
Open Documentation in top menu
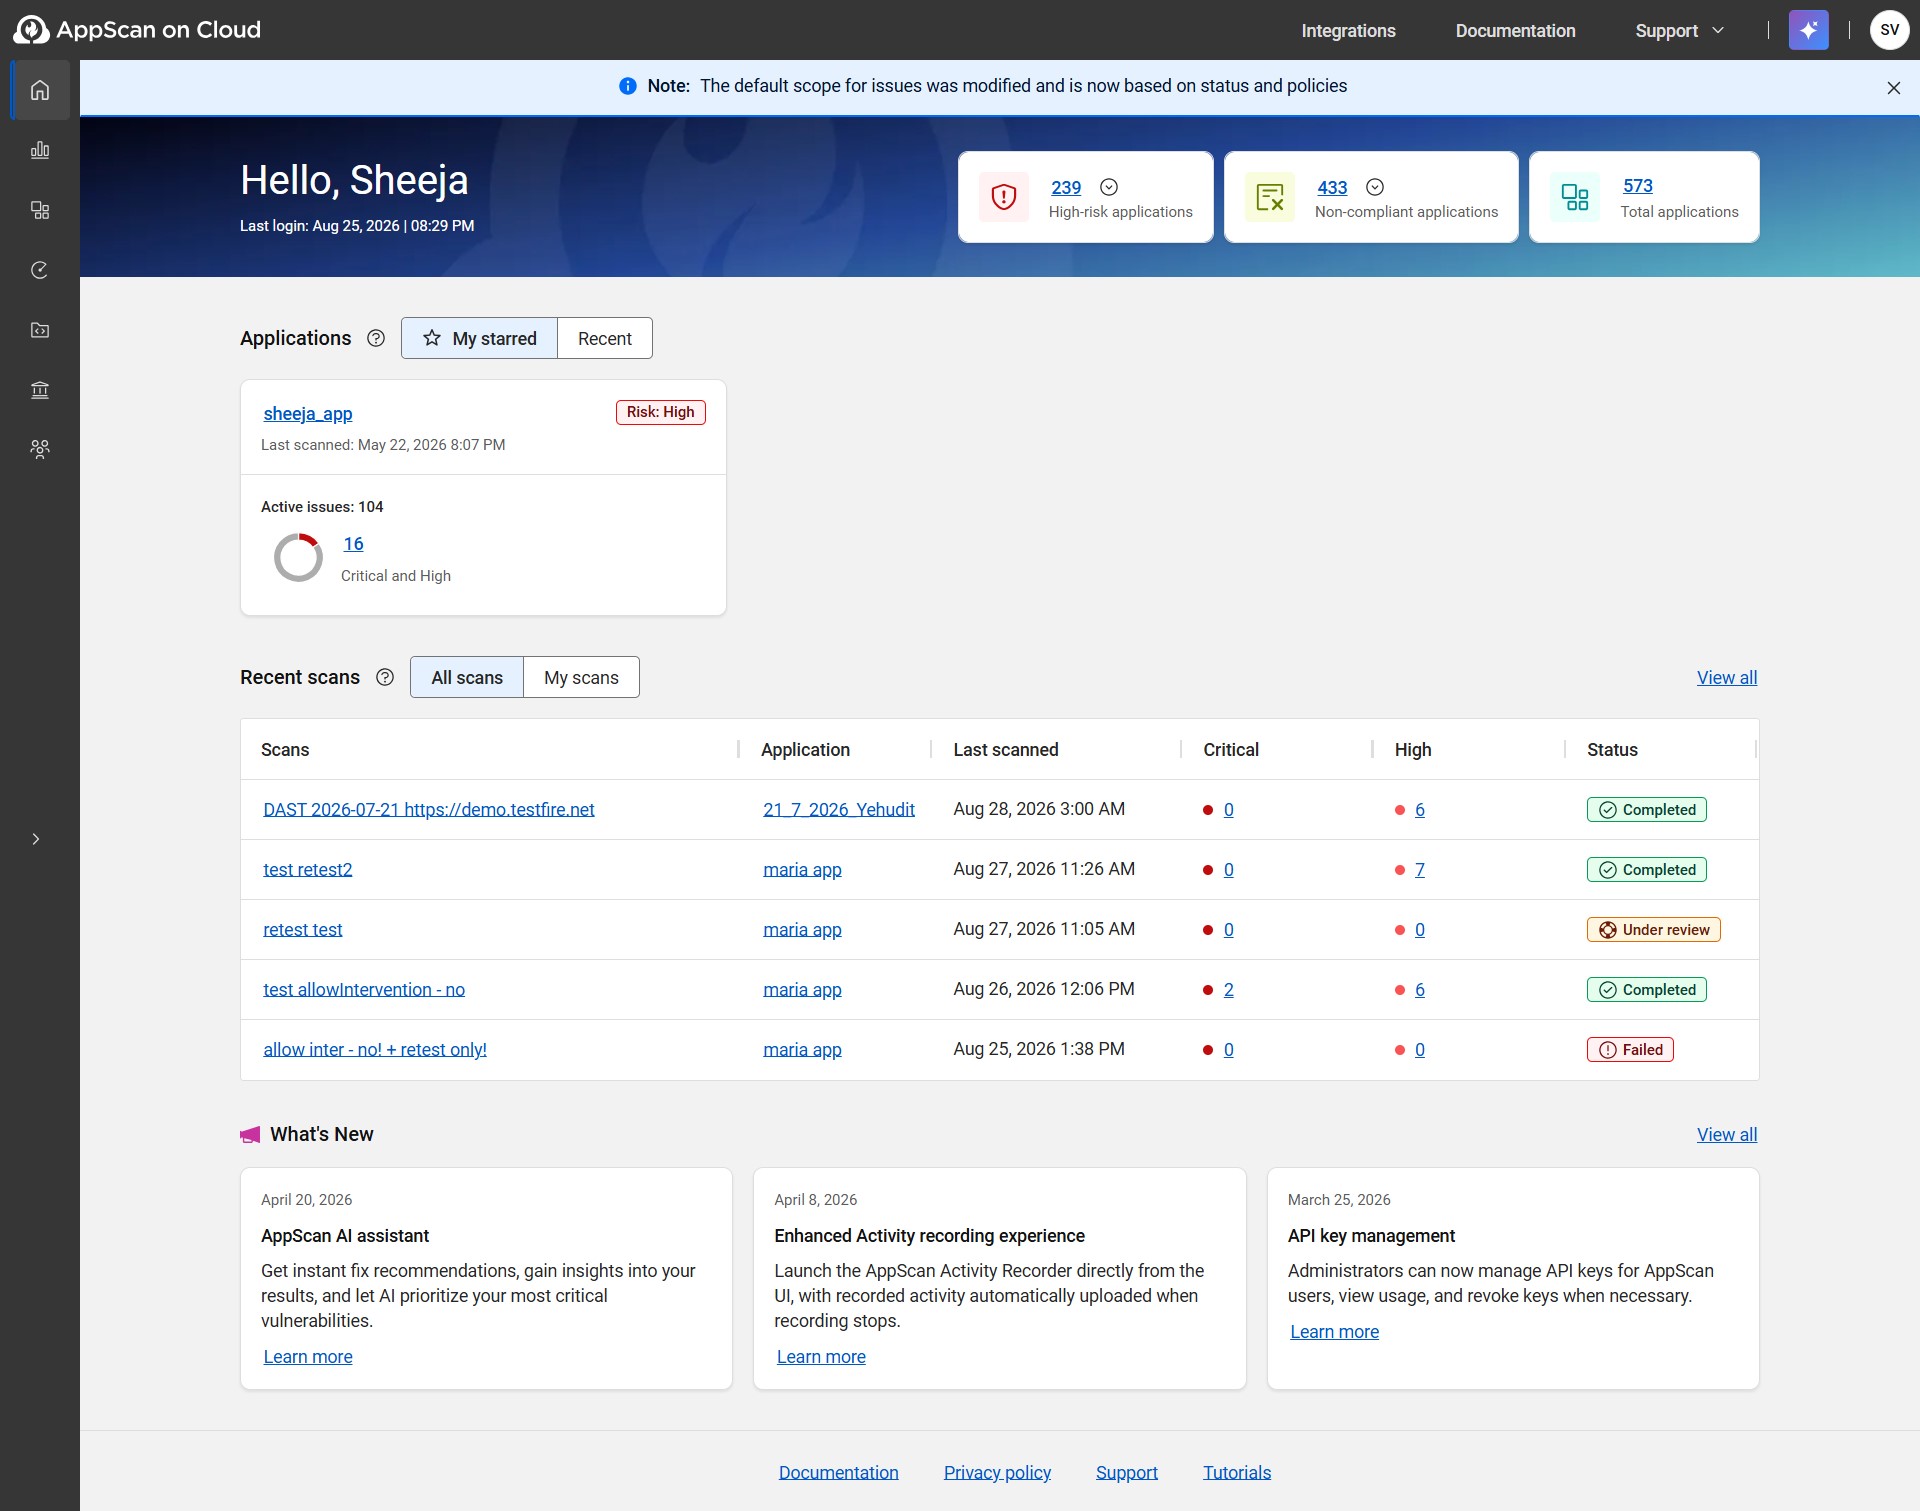1515,31
